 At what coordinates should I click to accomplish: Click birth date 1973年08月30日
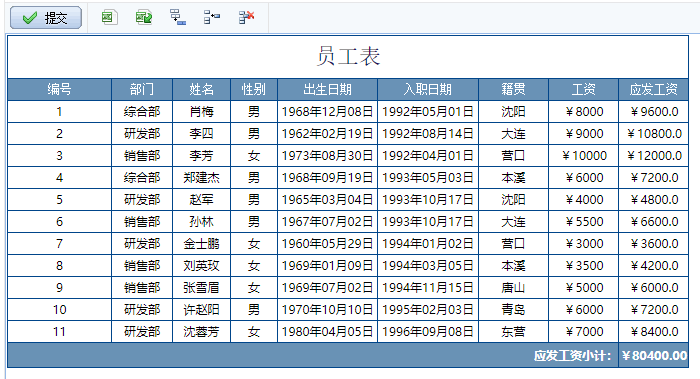pos(327,156)
